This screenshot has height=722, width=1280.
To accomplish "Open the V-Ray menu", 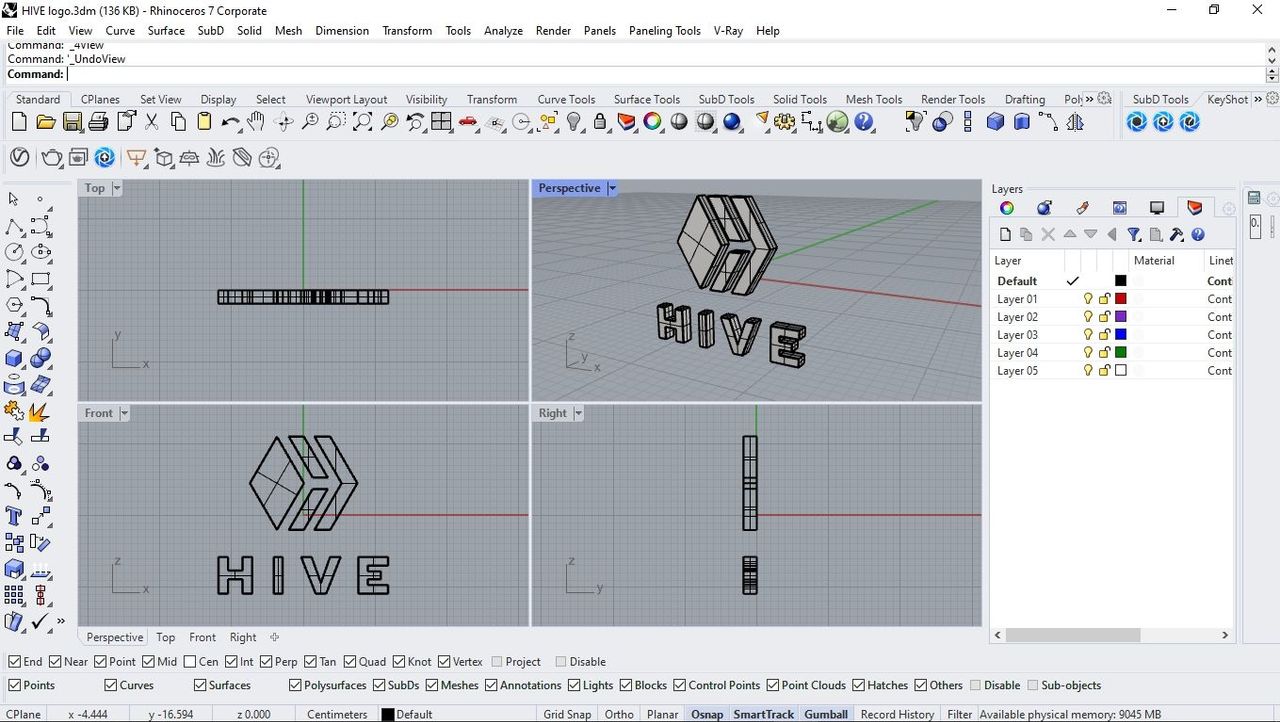I will (x=728, y=31).
